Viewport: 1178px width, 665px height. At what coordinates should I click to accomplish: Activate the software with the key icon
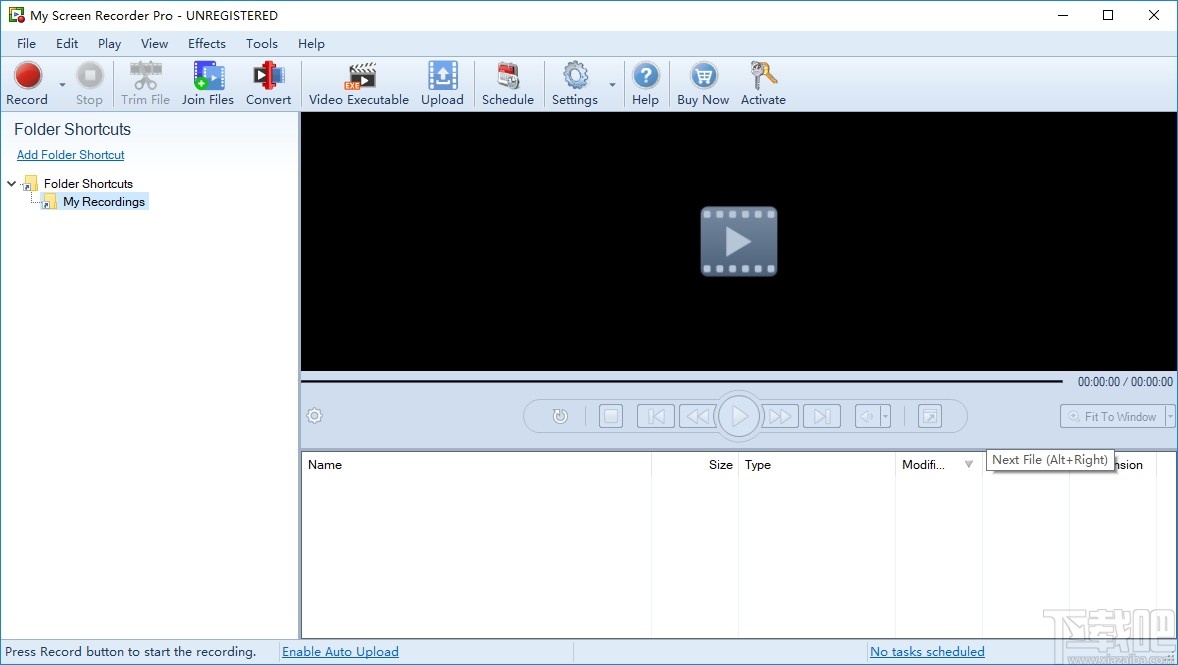[x=763, y=82]
